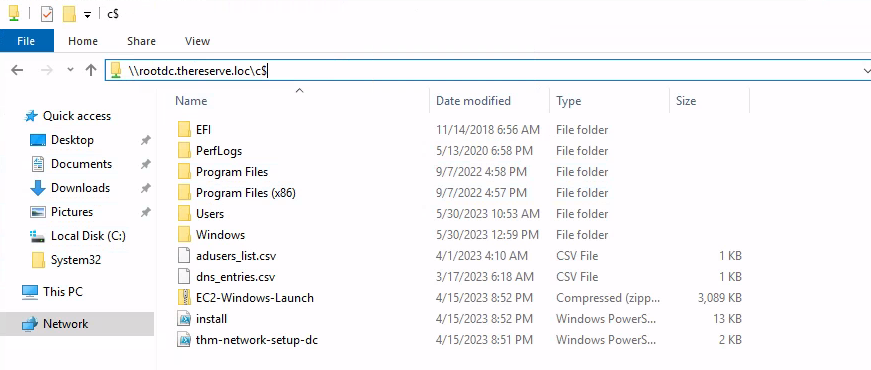Image resolution: width=871 pixels, height=370 pixels.
Task: Click the 3,089 KB size value
Action: pos(719,298)
